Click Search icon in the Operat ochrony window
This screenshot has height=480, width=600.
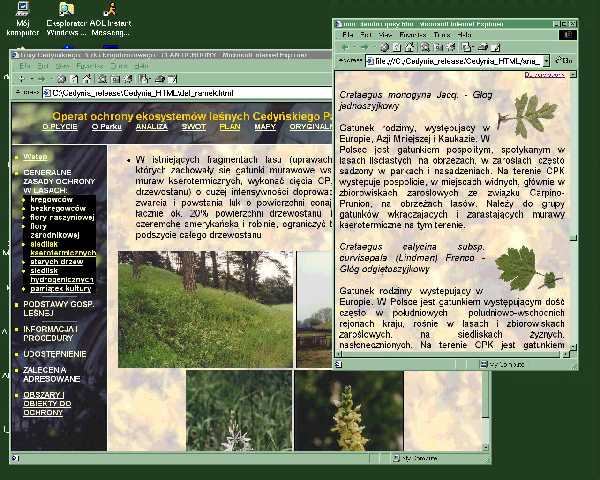(102, 79)
